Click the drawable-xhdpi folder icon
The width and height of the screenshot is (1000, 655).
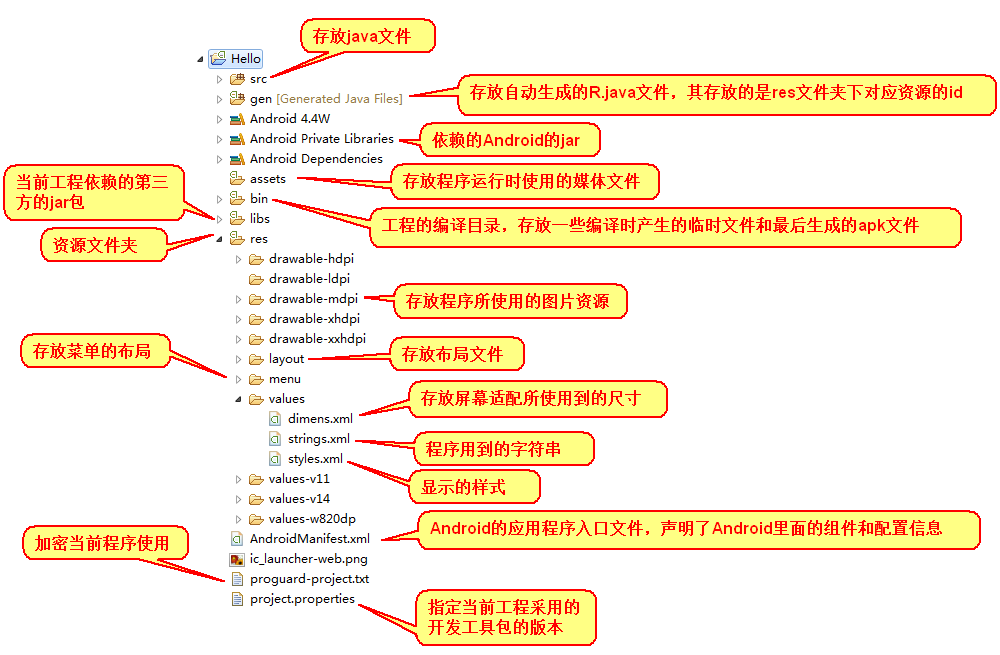[x=256, y=319]
